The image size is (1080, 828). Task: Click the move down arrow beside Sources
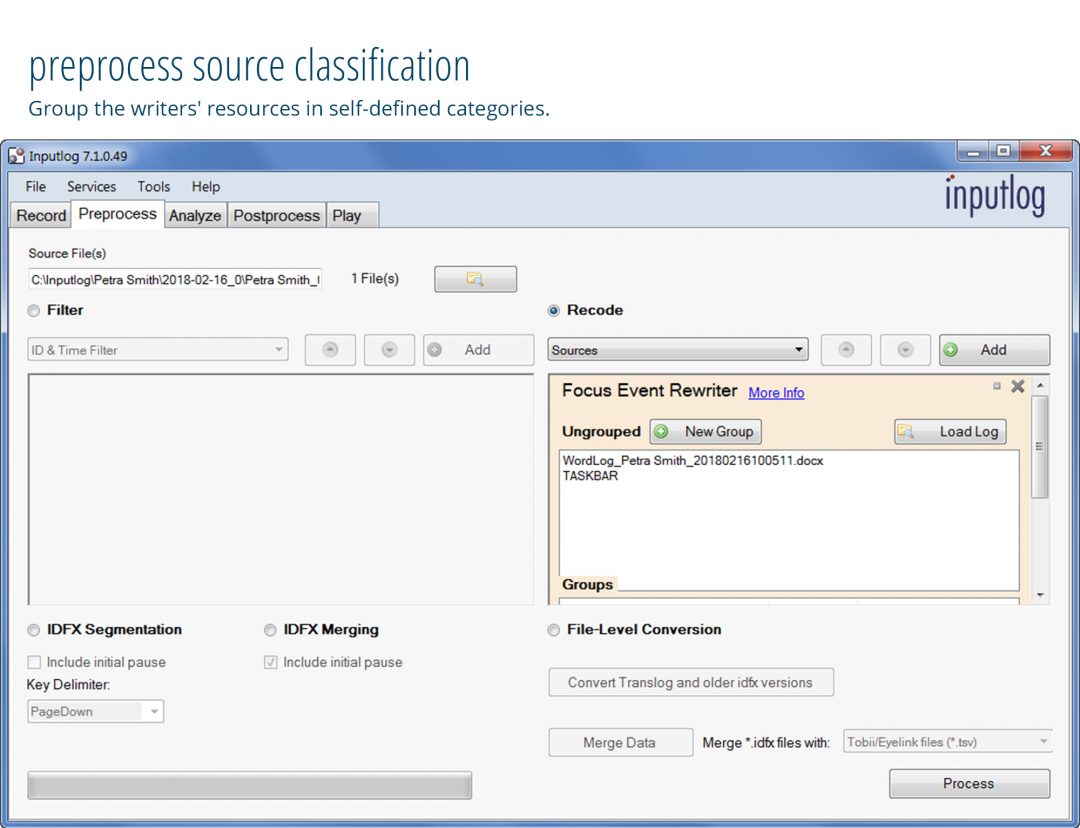905,350
